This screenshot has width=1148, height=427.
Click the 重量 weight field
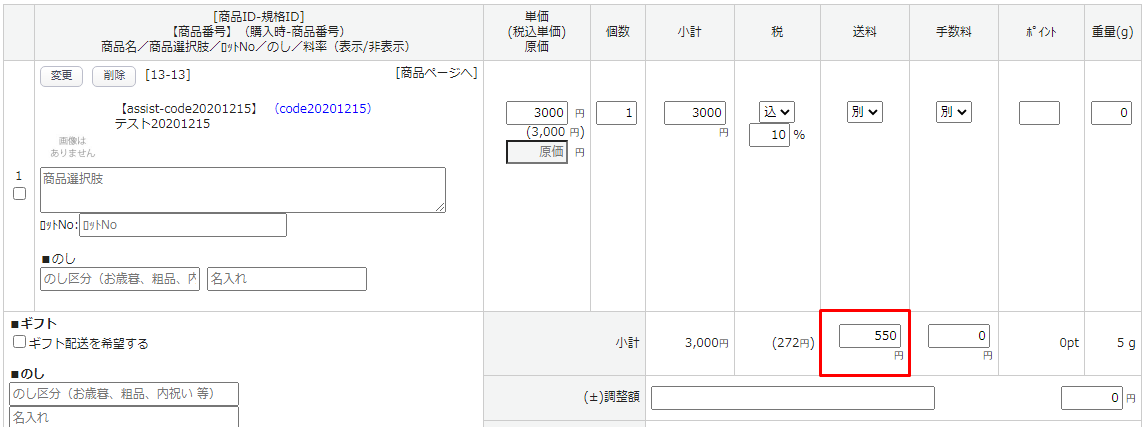point(1111,113)
